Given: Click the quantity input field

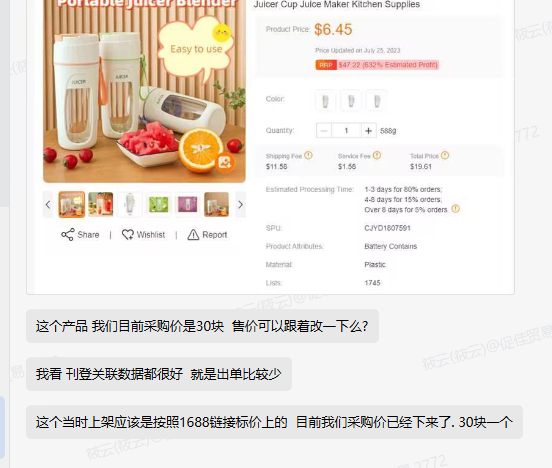Looking at the screenshot, I should click(346, 131).
